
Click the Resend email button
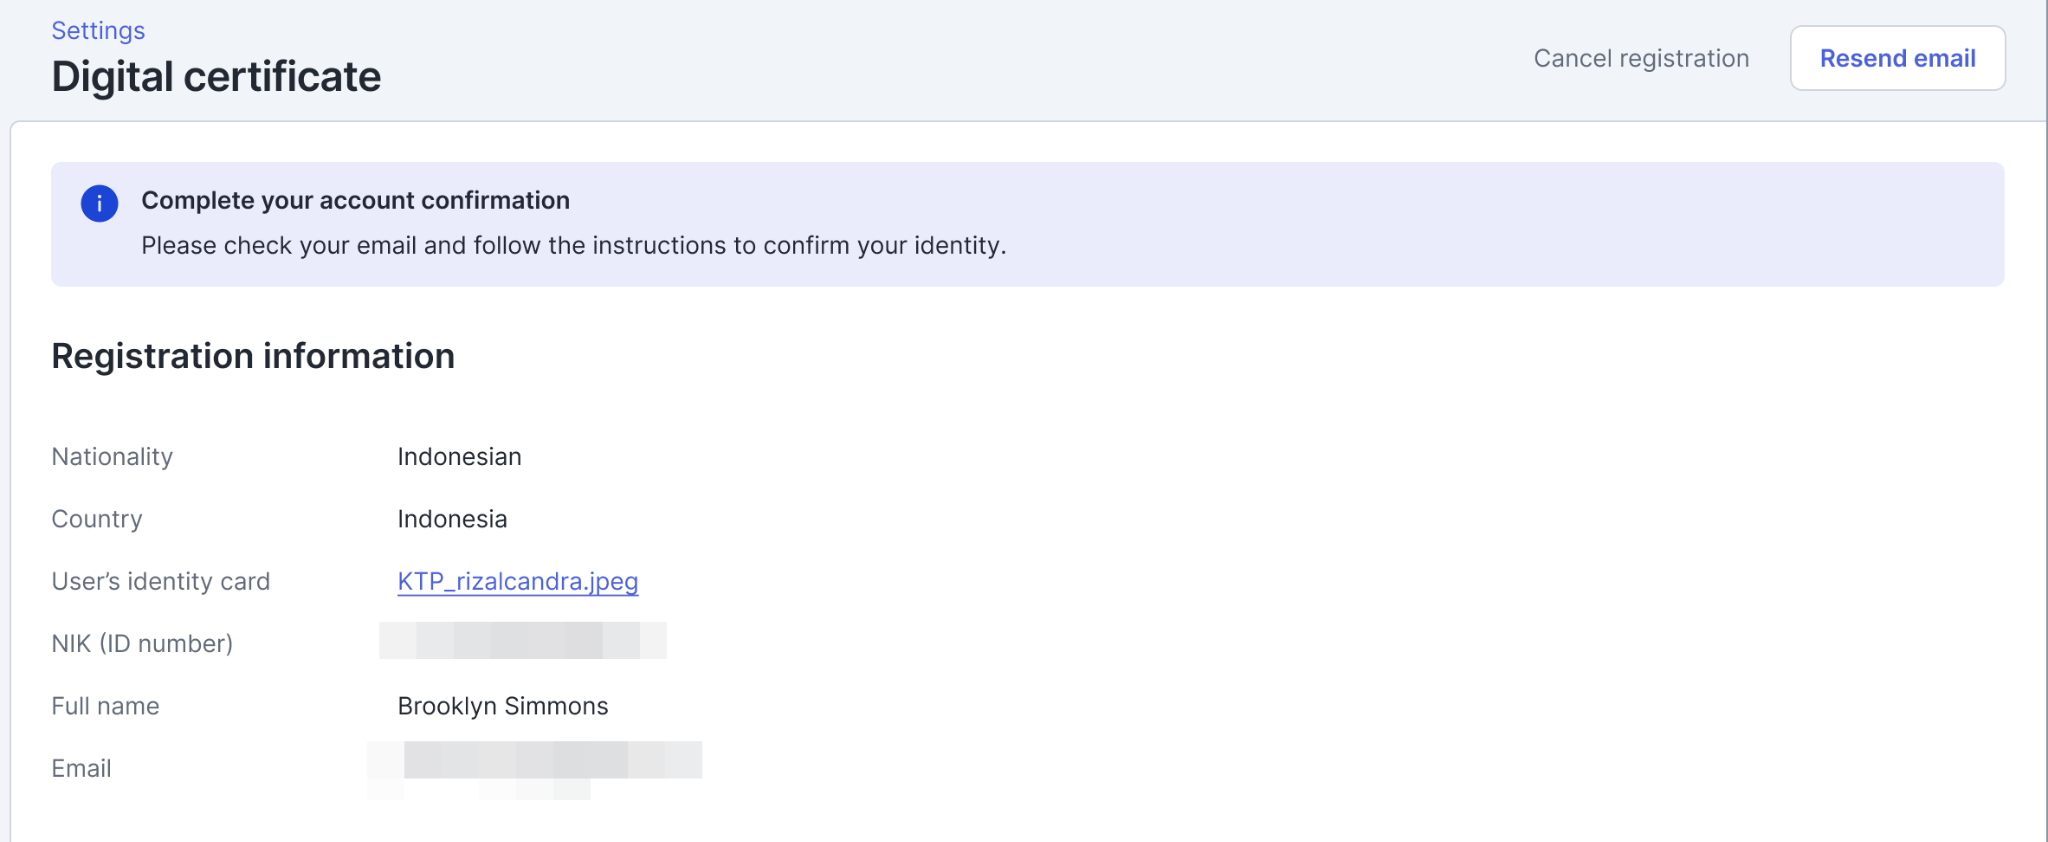click(x=1897, y=58)
